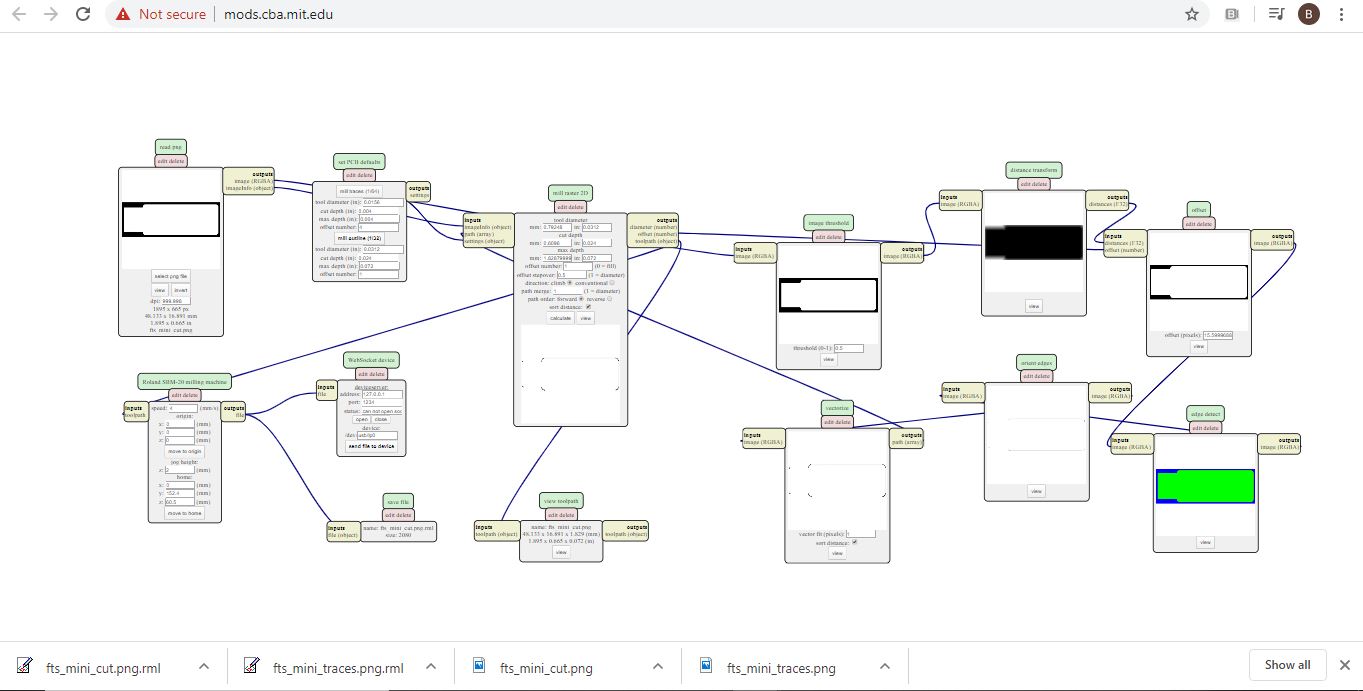This screenshot has width=1363, height=691.
Task: Click send file to device button
Action: tap(371, 446)
